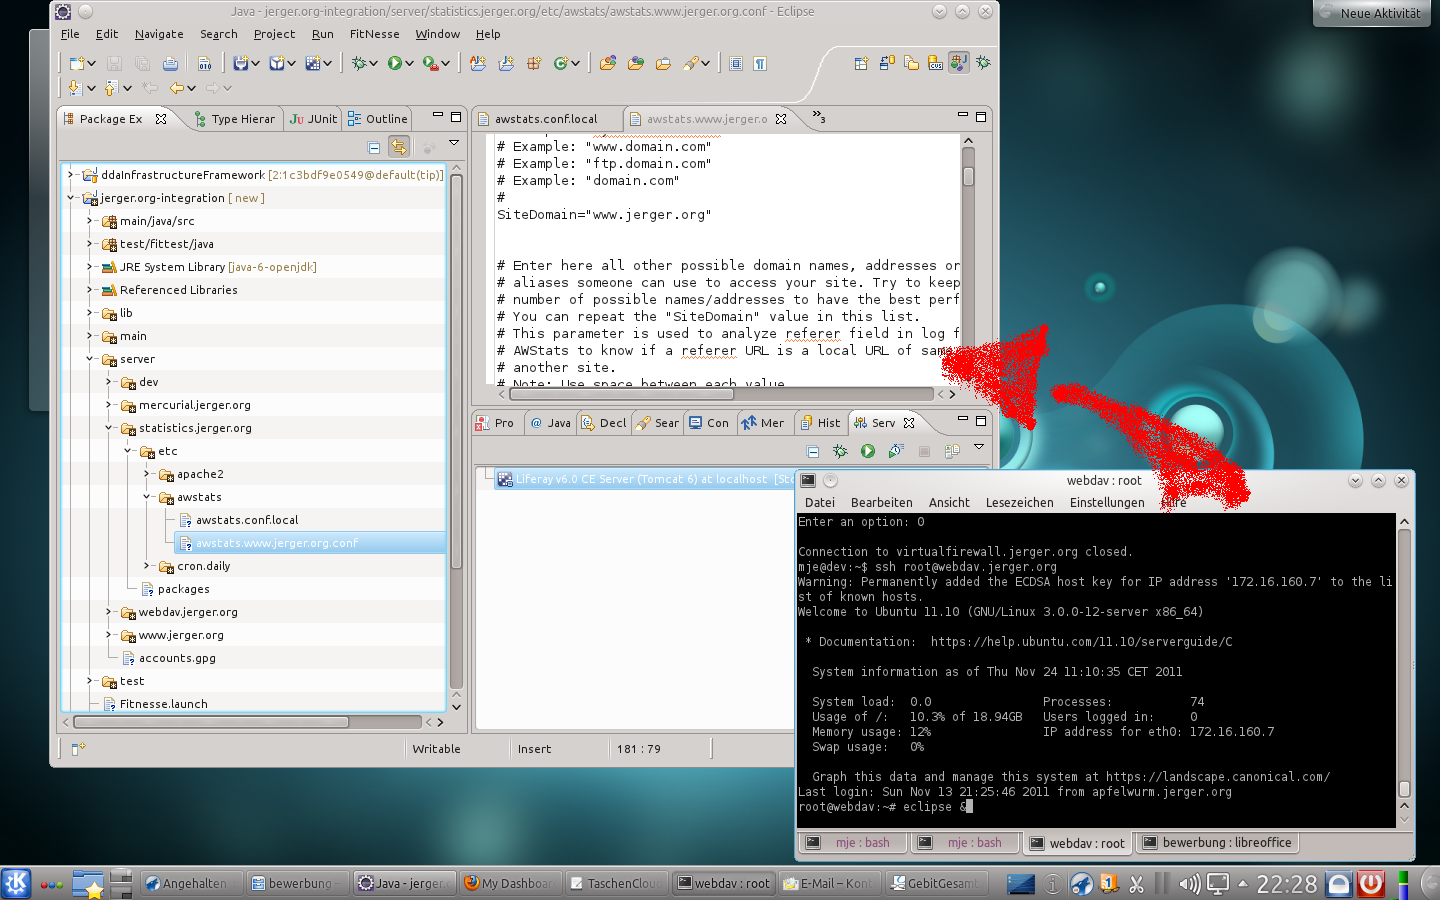Run the application using the green Run icon
Image resolution: width=1440 pixels, height=900 pixels.
click(396, 62)
